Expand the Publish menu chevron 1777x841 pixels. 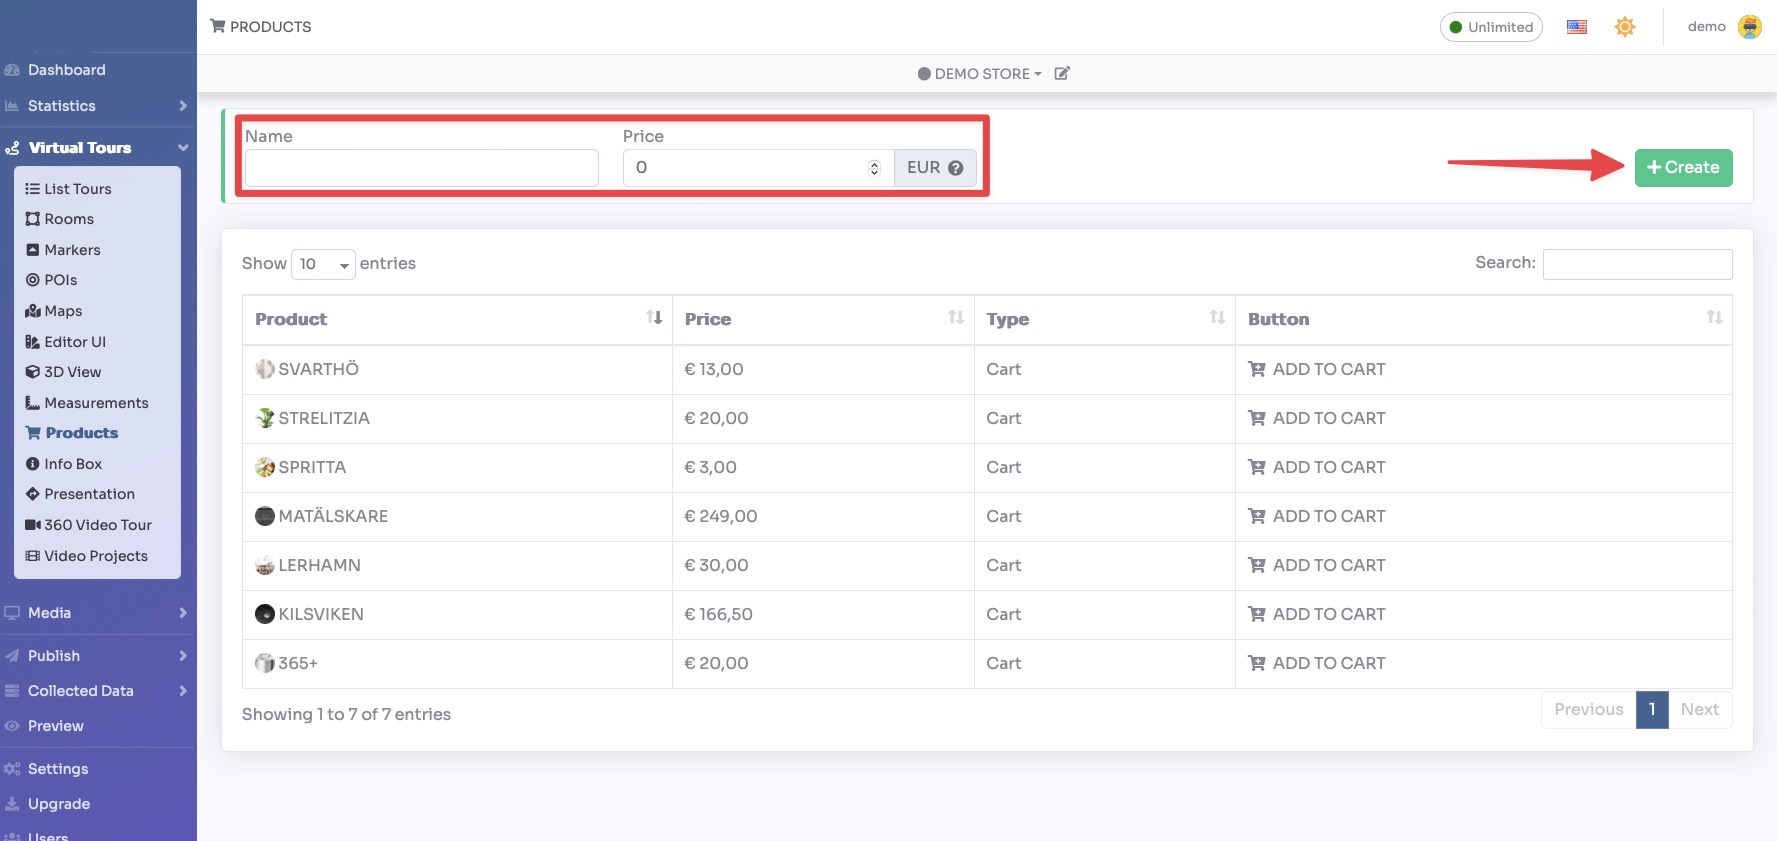click(x=183, y=656)
